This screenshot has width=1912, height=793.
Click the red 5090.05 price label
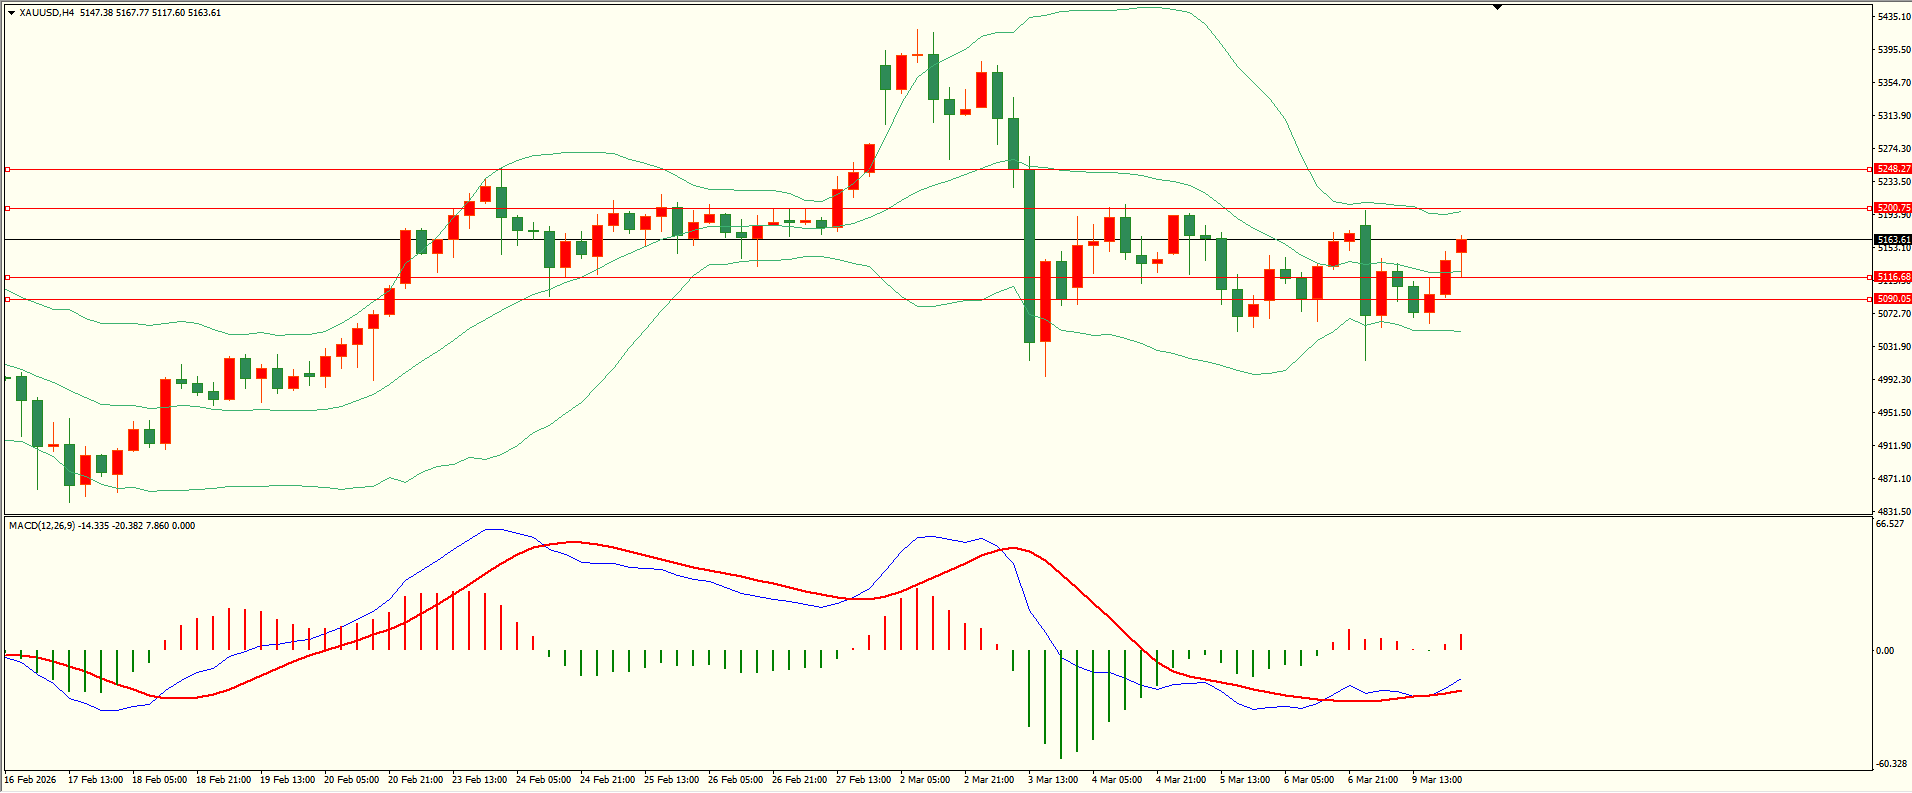1893,299
